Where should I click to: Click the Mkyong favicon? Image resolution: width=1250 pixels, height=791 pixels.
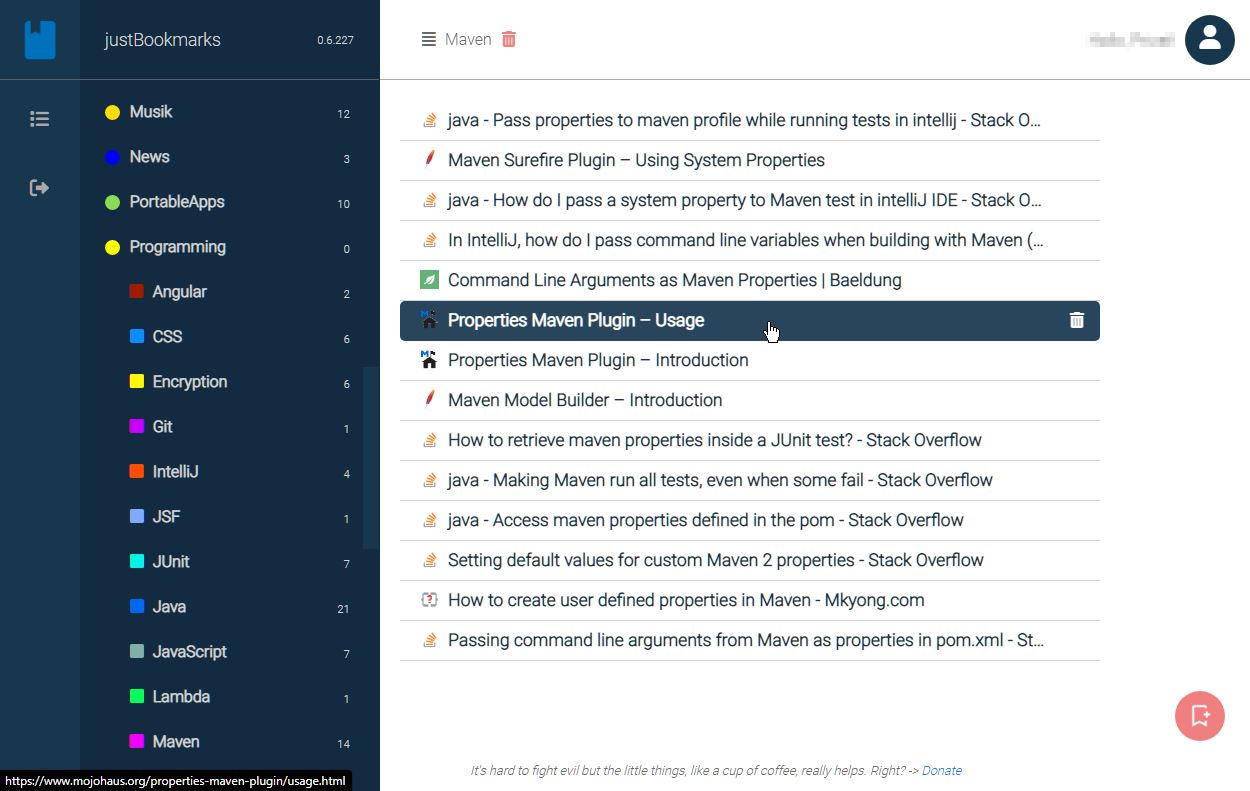click(x=429, y=600)
